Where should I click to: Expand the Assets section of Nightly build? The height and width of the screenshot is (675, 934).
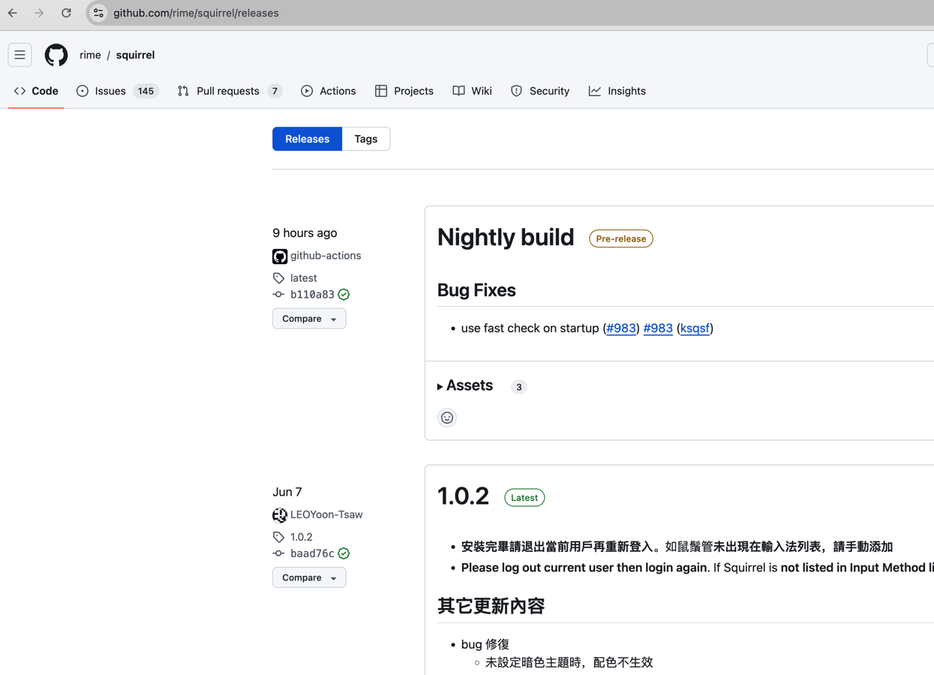tap(465, 386)
